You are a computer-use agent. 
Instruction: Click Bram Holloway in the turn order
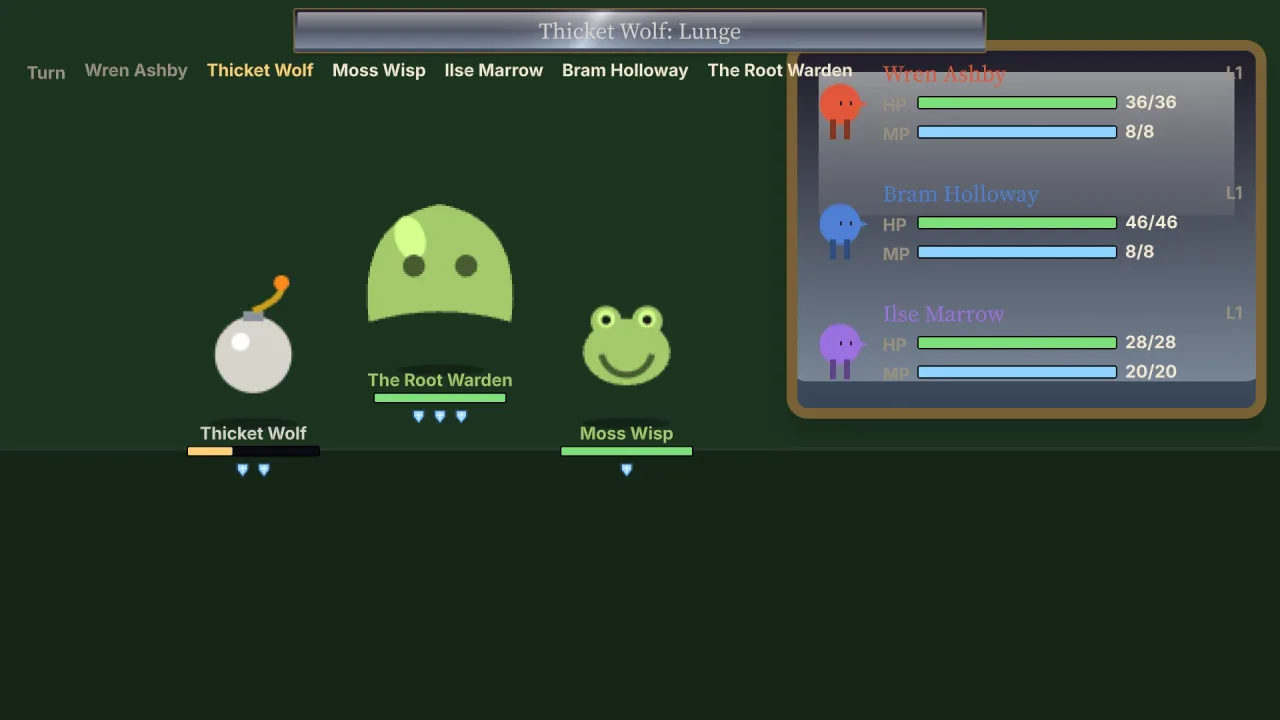tap(625, 70)
